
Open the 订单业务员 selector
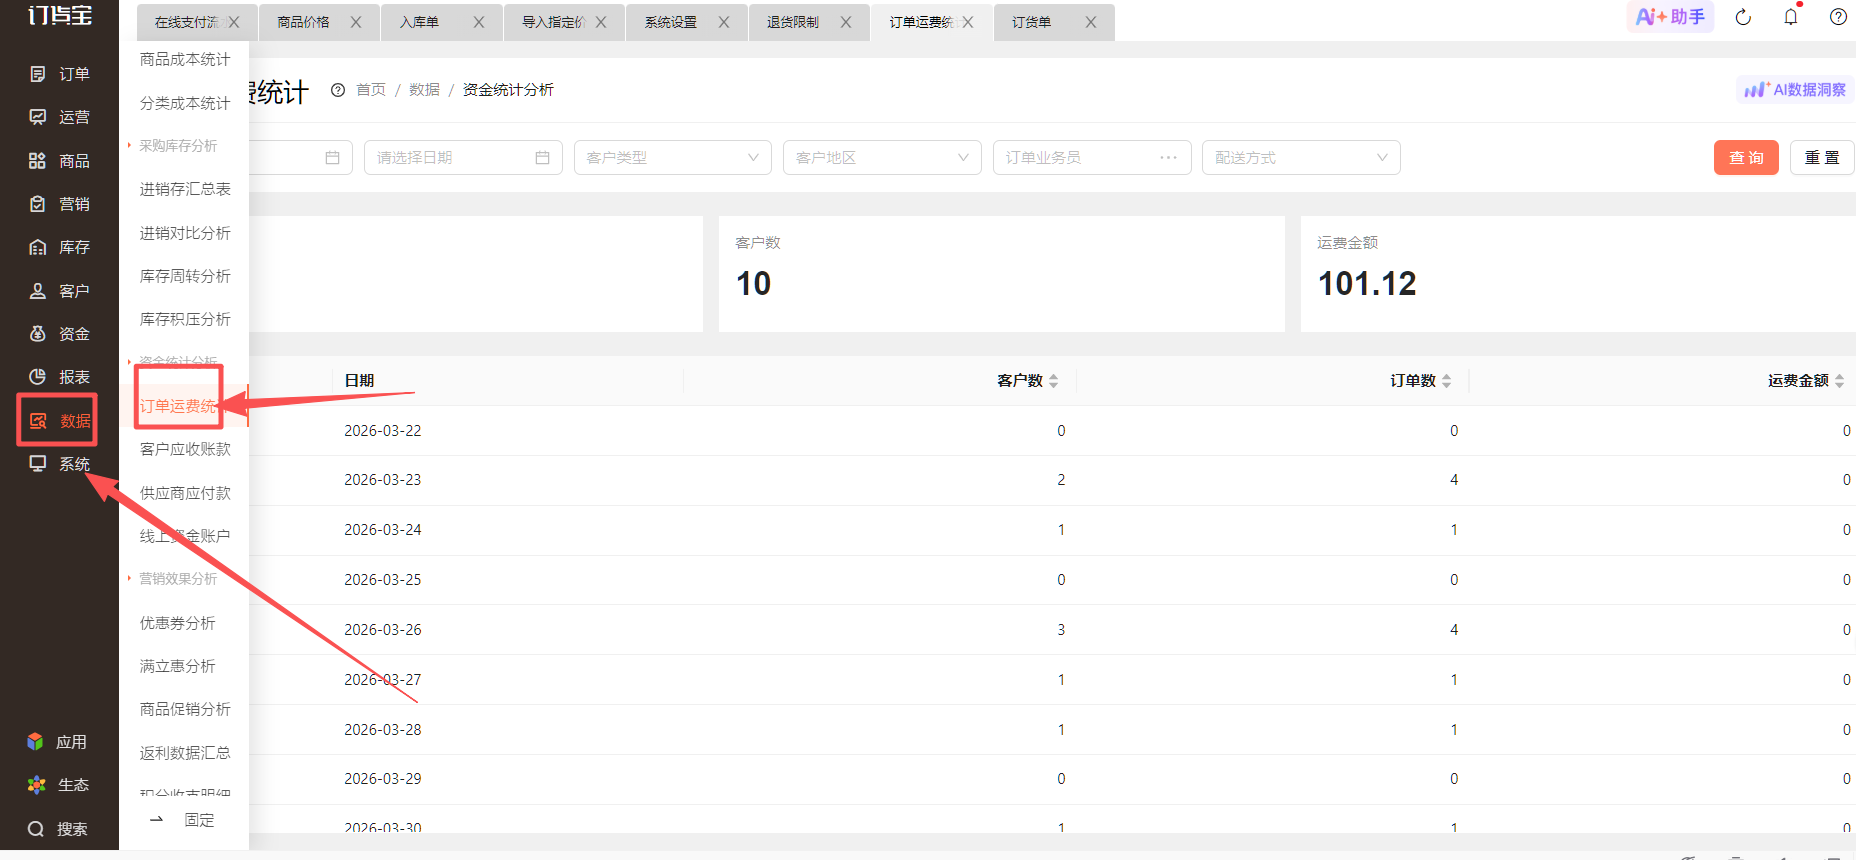click(x=1092, y=158)
